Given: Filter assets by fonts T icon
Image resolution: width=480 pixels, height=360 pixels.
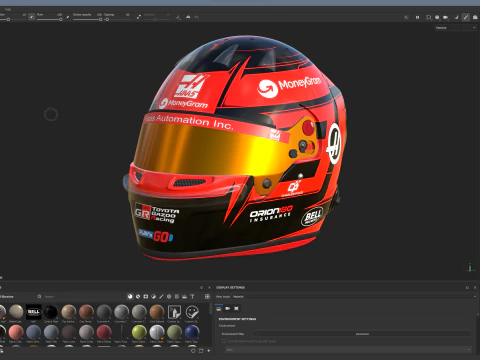Looking at the screenshot, I should [x=192, y=296].
